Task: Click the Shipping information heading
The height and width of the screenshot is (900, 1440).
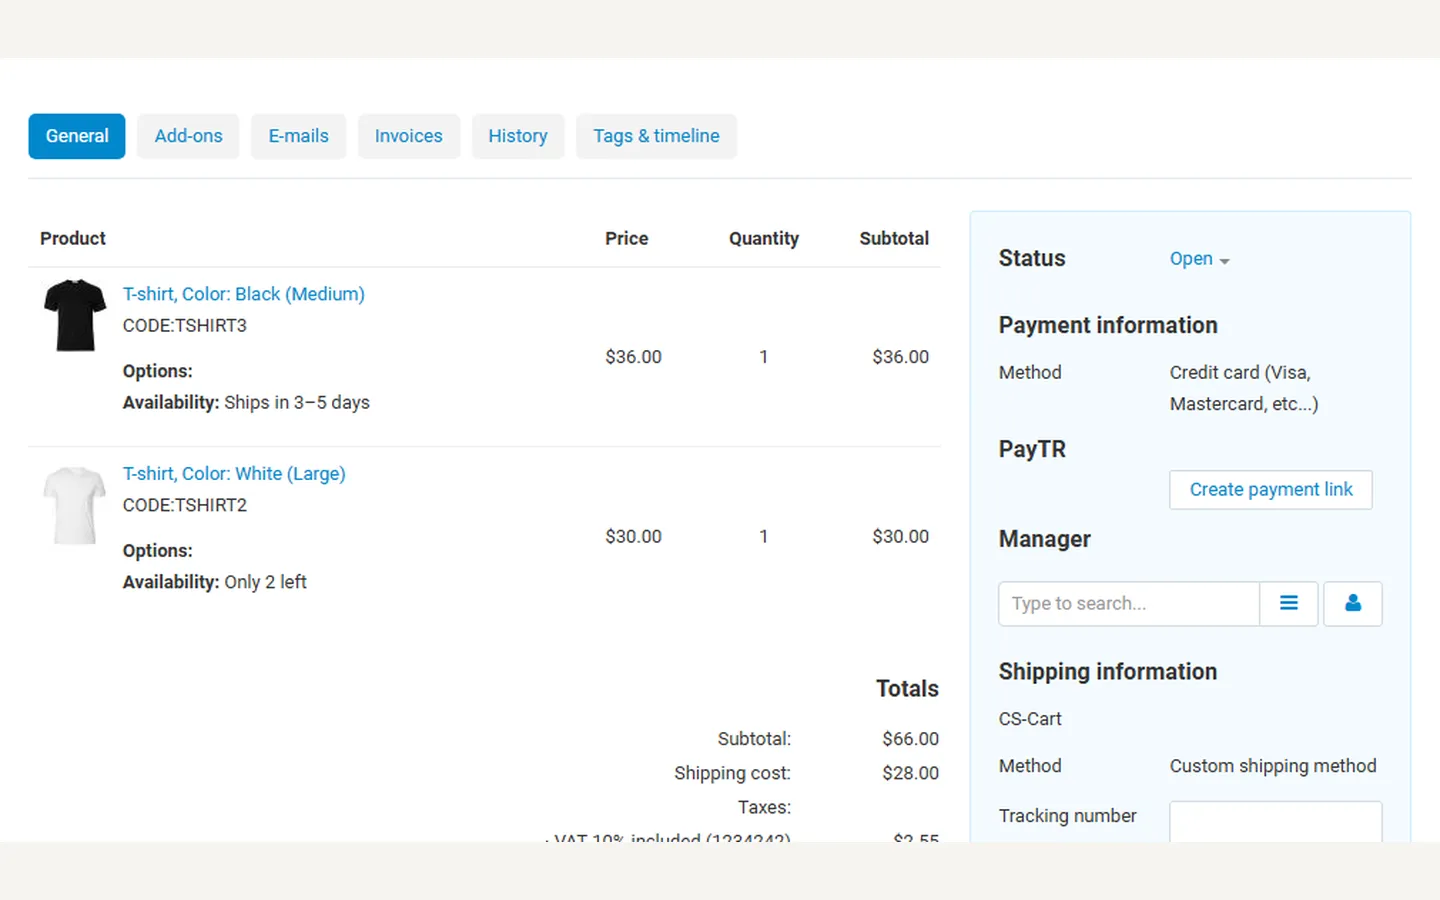Action: click(x=1108, y=672)
